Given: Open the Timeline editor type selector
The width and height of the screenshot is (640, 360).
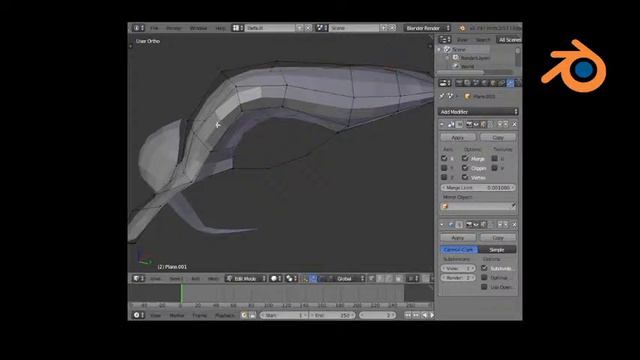Looking at the screenshot, I should pyautogui.click(x=139, y=315).
